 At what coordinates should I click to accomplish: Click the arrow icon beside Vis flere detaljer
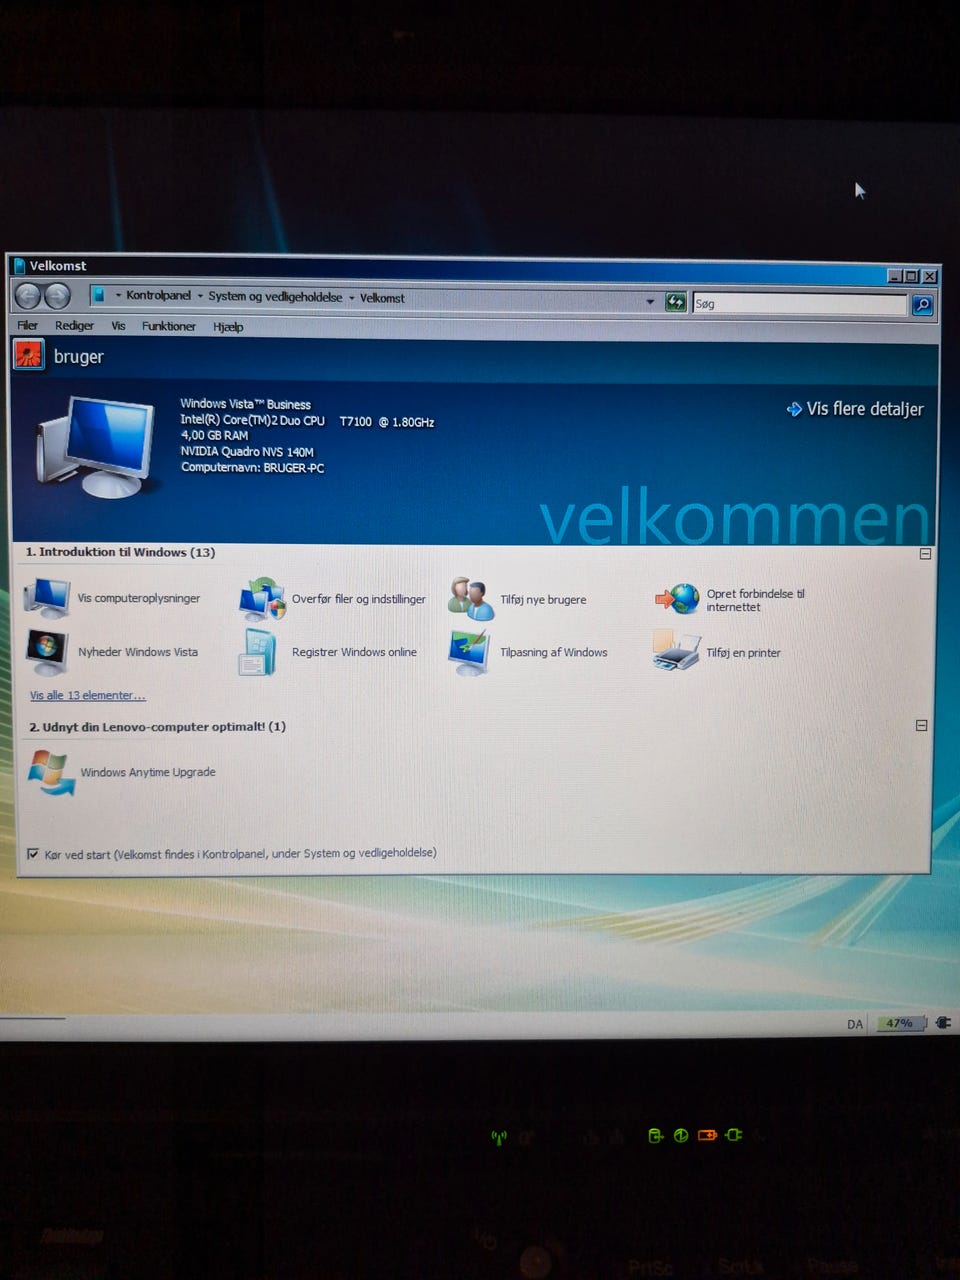coord(794,408)
